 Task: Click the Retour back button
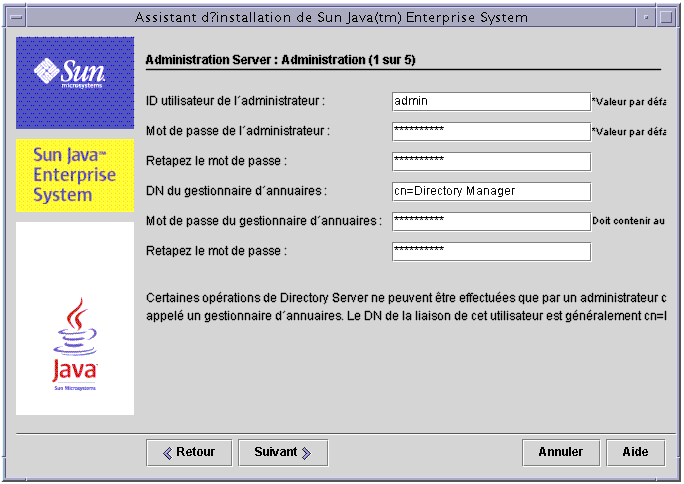[189, 453]
